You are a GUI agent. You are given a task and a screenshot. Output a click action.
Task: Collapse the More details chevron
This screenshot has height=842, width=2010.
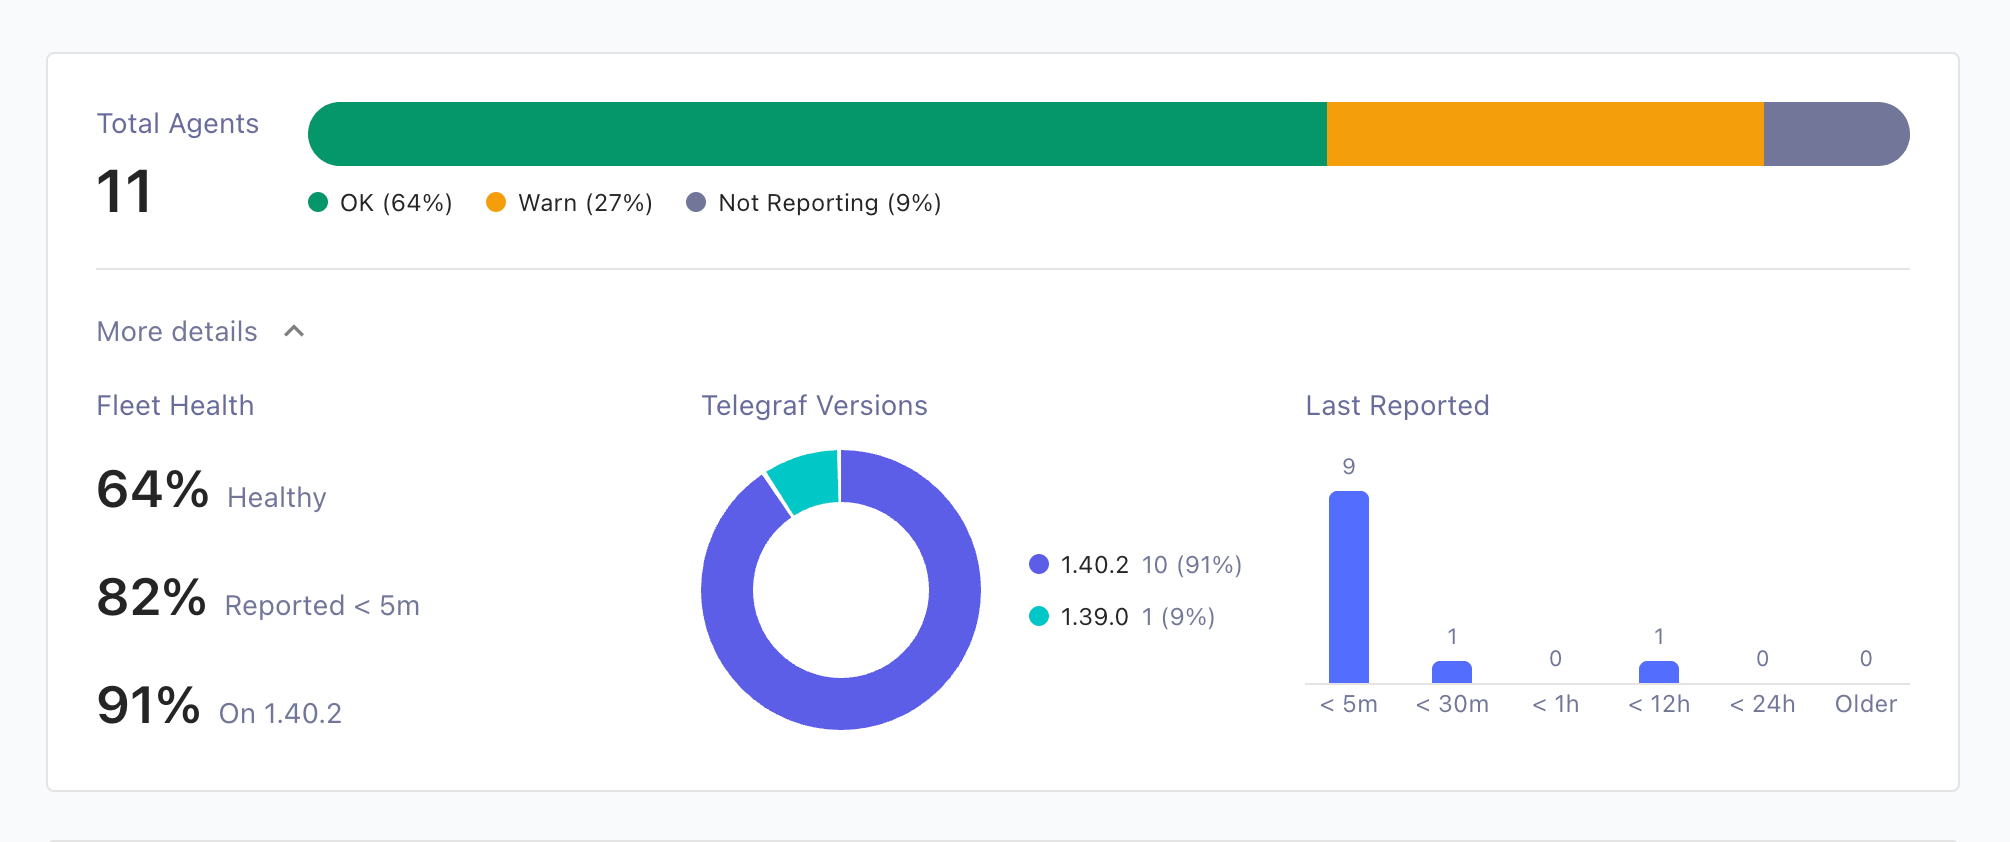[294, 331]
